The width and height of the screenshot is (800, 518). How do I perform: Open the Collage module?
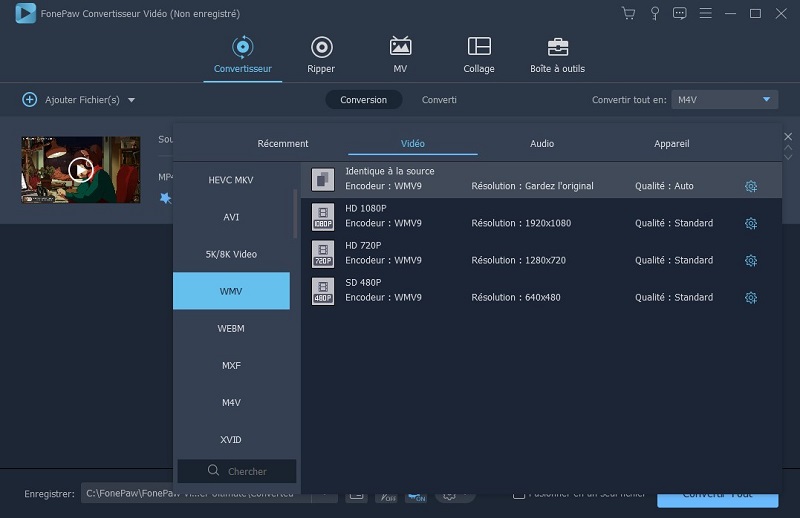click(x=479, y=55)
